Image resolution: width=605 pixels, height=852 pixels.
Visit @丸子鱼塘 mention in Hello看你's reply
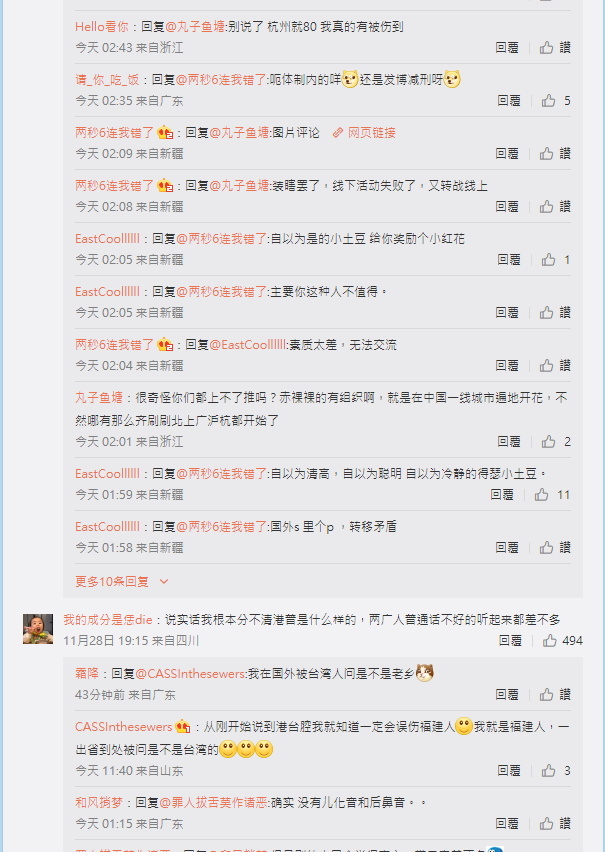(195, 27)
